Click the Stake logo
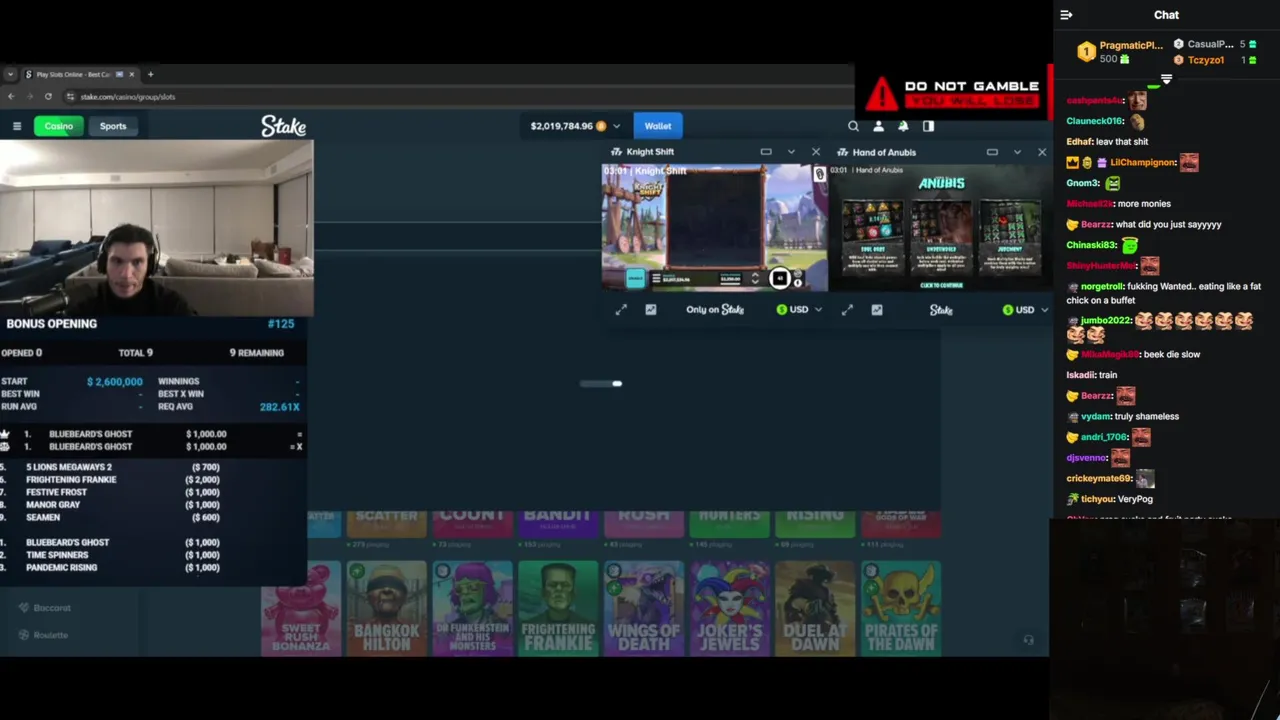Viewport: 1280px width, 720px height. [x=283, y=126]
